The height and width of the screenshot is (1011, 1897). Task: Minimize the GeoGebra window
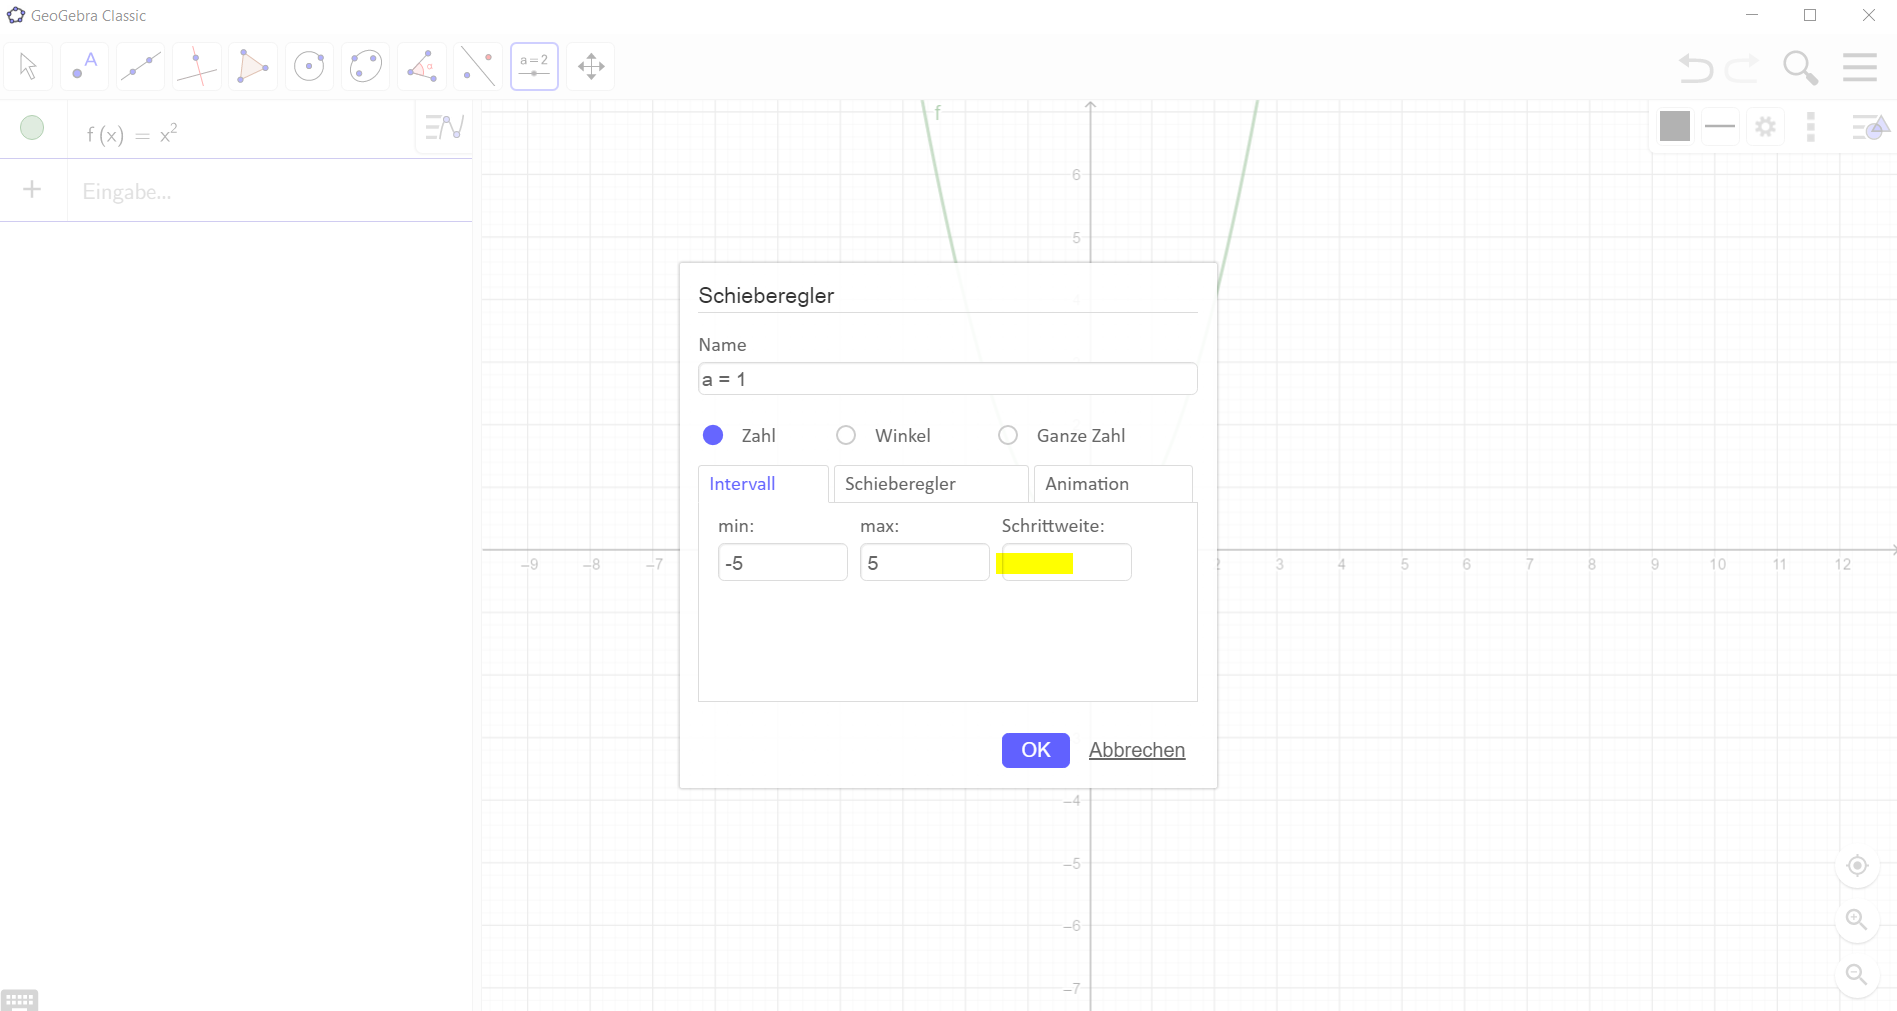point(1752,15)
